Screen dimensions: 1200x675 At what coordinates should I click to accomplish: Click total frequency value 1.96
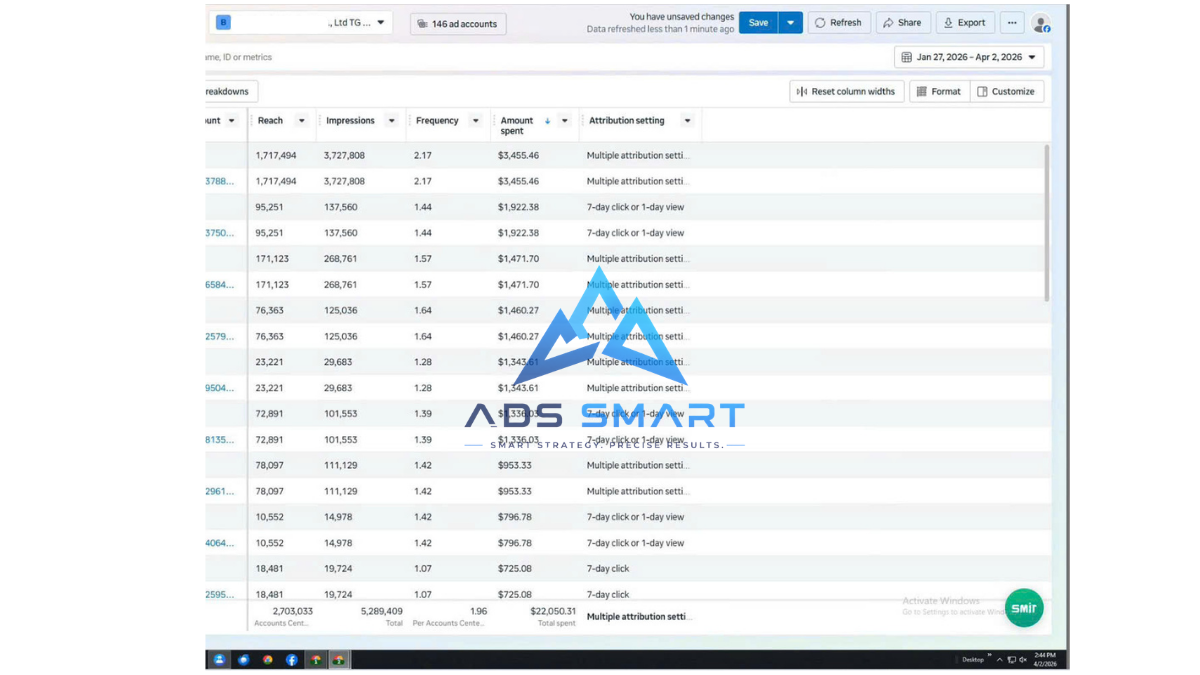[x=478, y=611]
